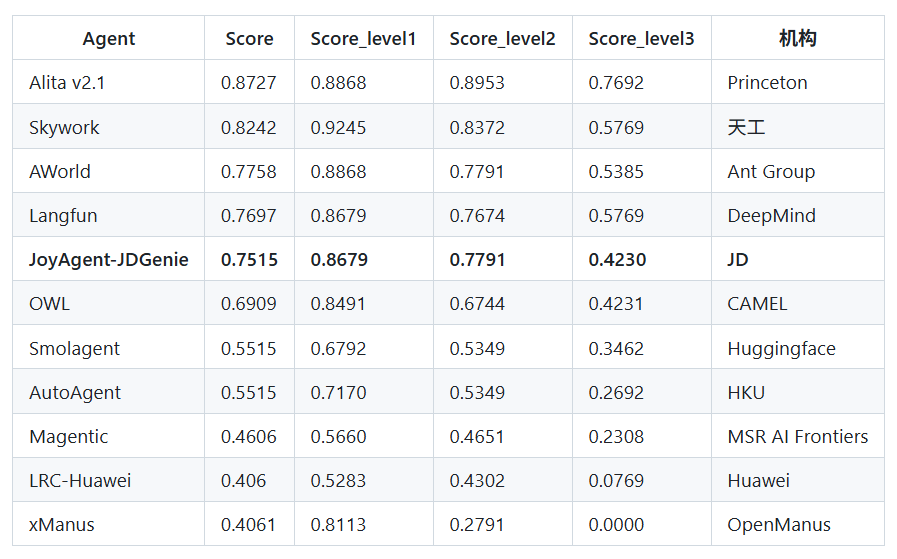Screen dimensions: 897x559
Task: Click the DeepMind institution cell
Action: click(797, 215)
